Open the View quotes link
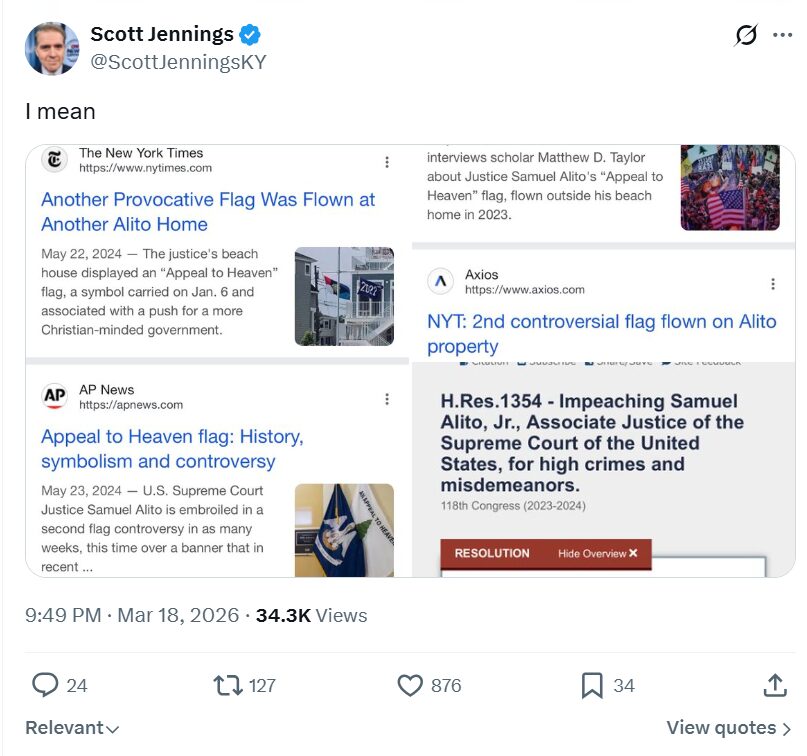The image size is (807, 756). [729, 728]
